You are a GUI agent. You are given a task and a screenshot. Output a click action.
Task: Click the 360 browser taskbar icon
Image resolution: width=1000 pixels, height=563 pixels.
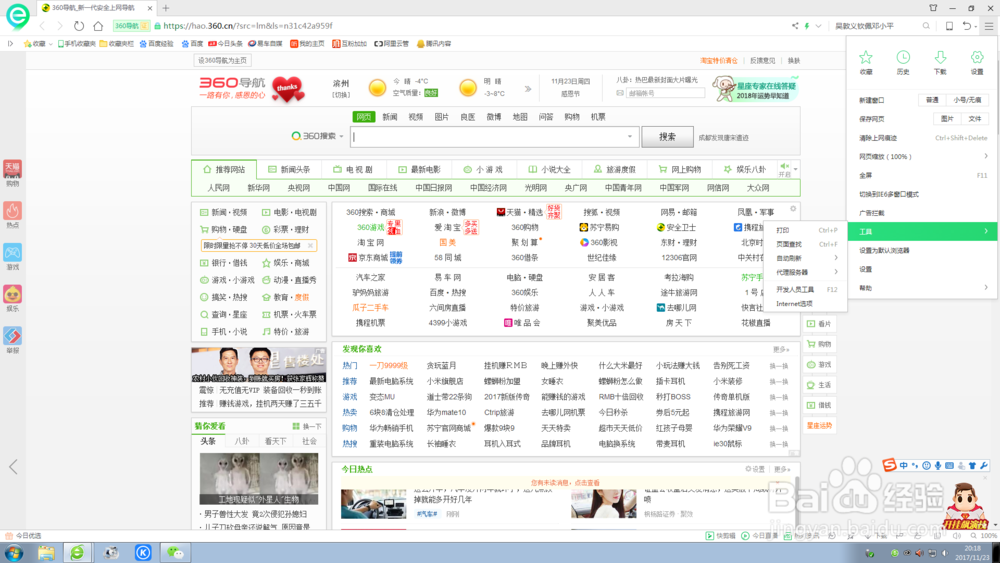(78, 553)
